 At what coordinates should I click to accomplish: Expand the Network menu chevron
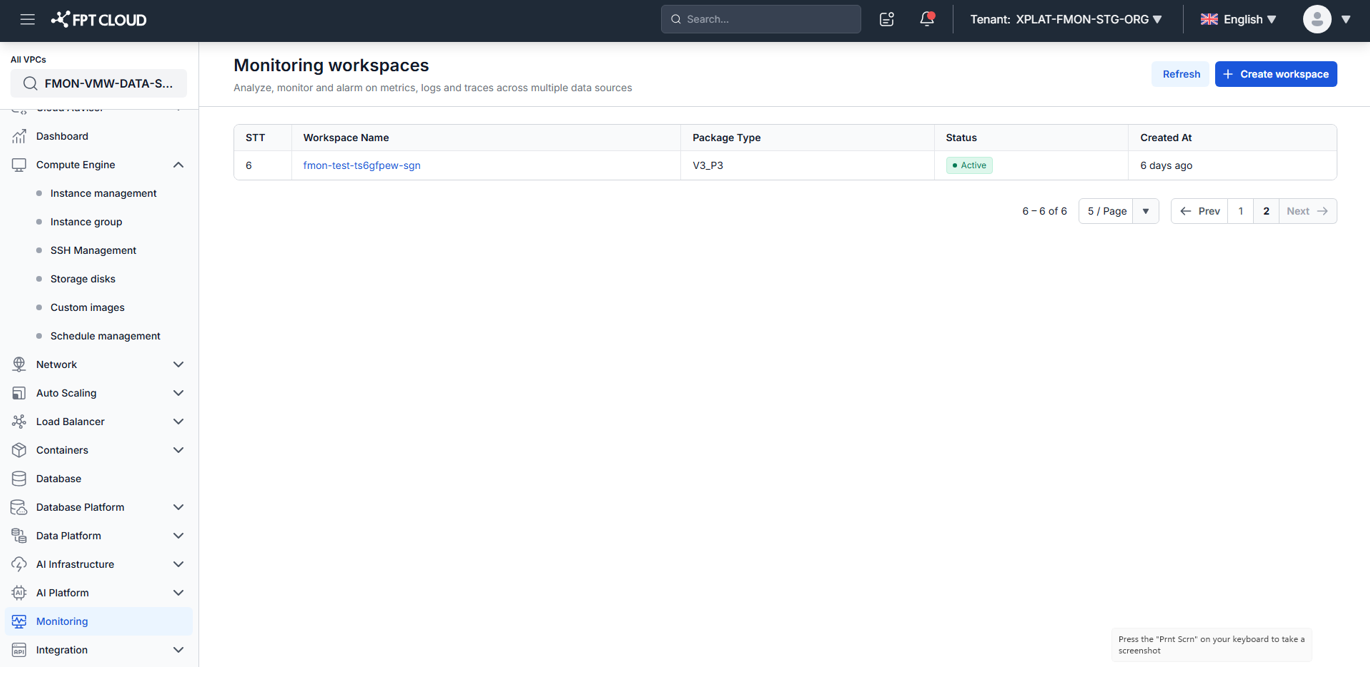pos(178,365)
